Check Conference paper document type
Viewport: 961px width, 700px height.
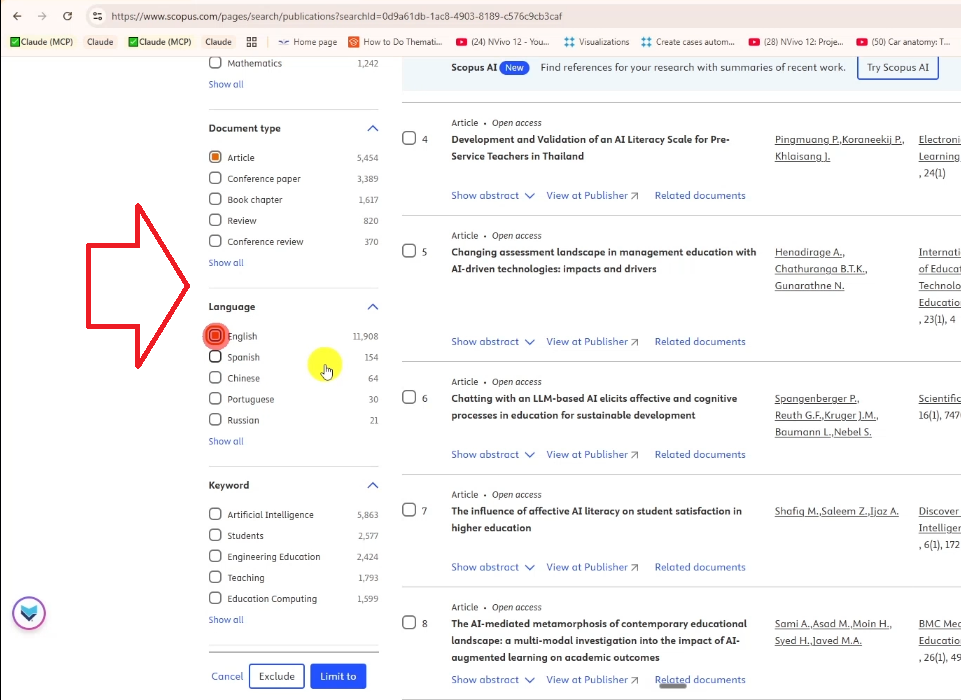coord(215,178)
